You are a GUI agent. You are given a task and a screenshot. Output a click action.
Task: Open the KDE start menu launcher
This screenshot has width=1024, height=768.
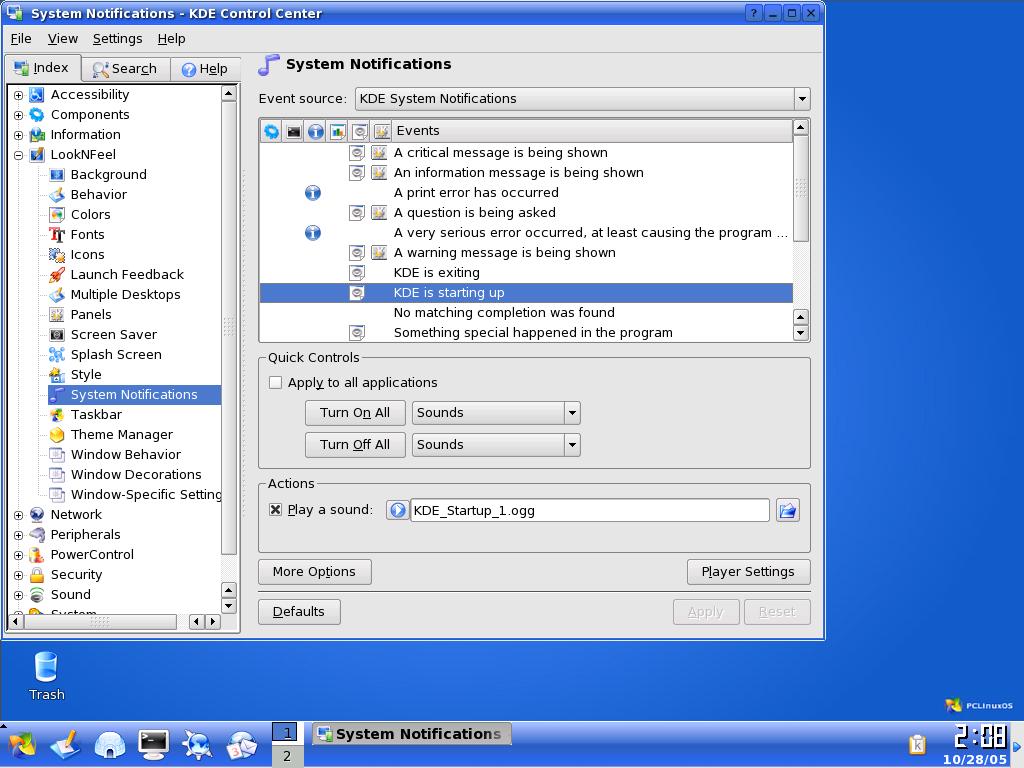tap(22, 744)
